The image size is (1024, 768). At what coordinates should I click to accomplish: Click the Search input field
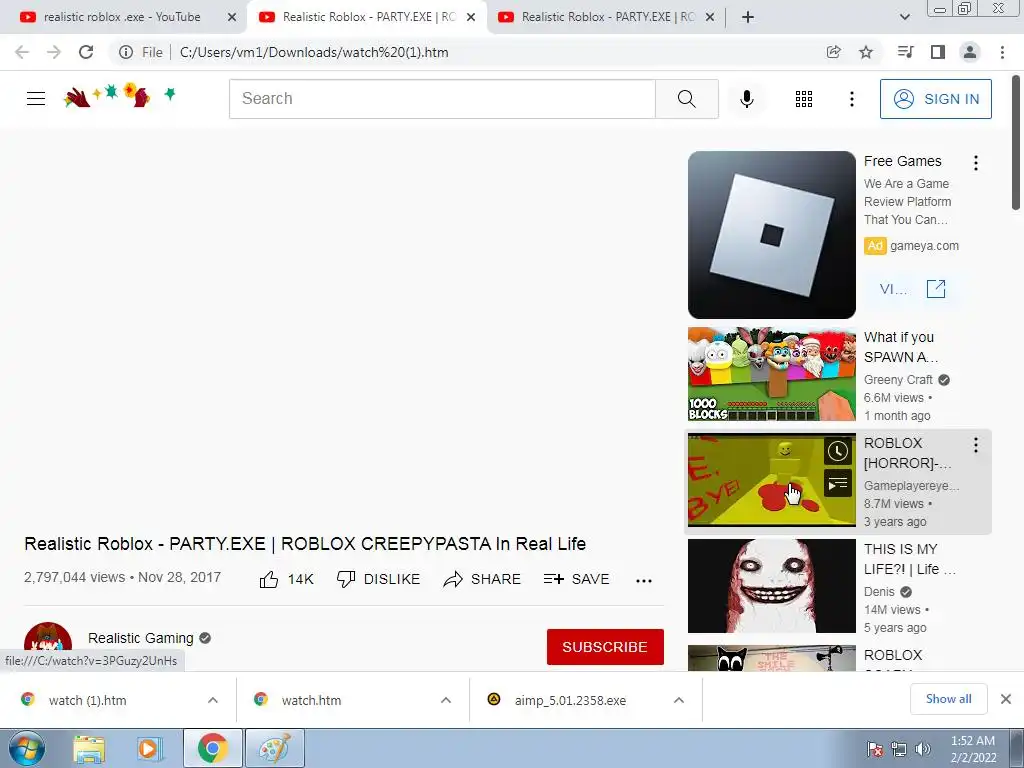click(442, 99)
